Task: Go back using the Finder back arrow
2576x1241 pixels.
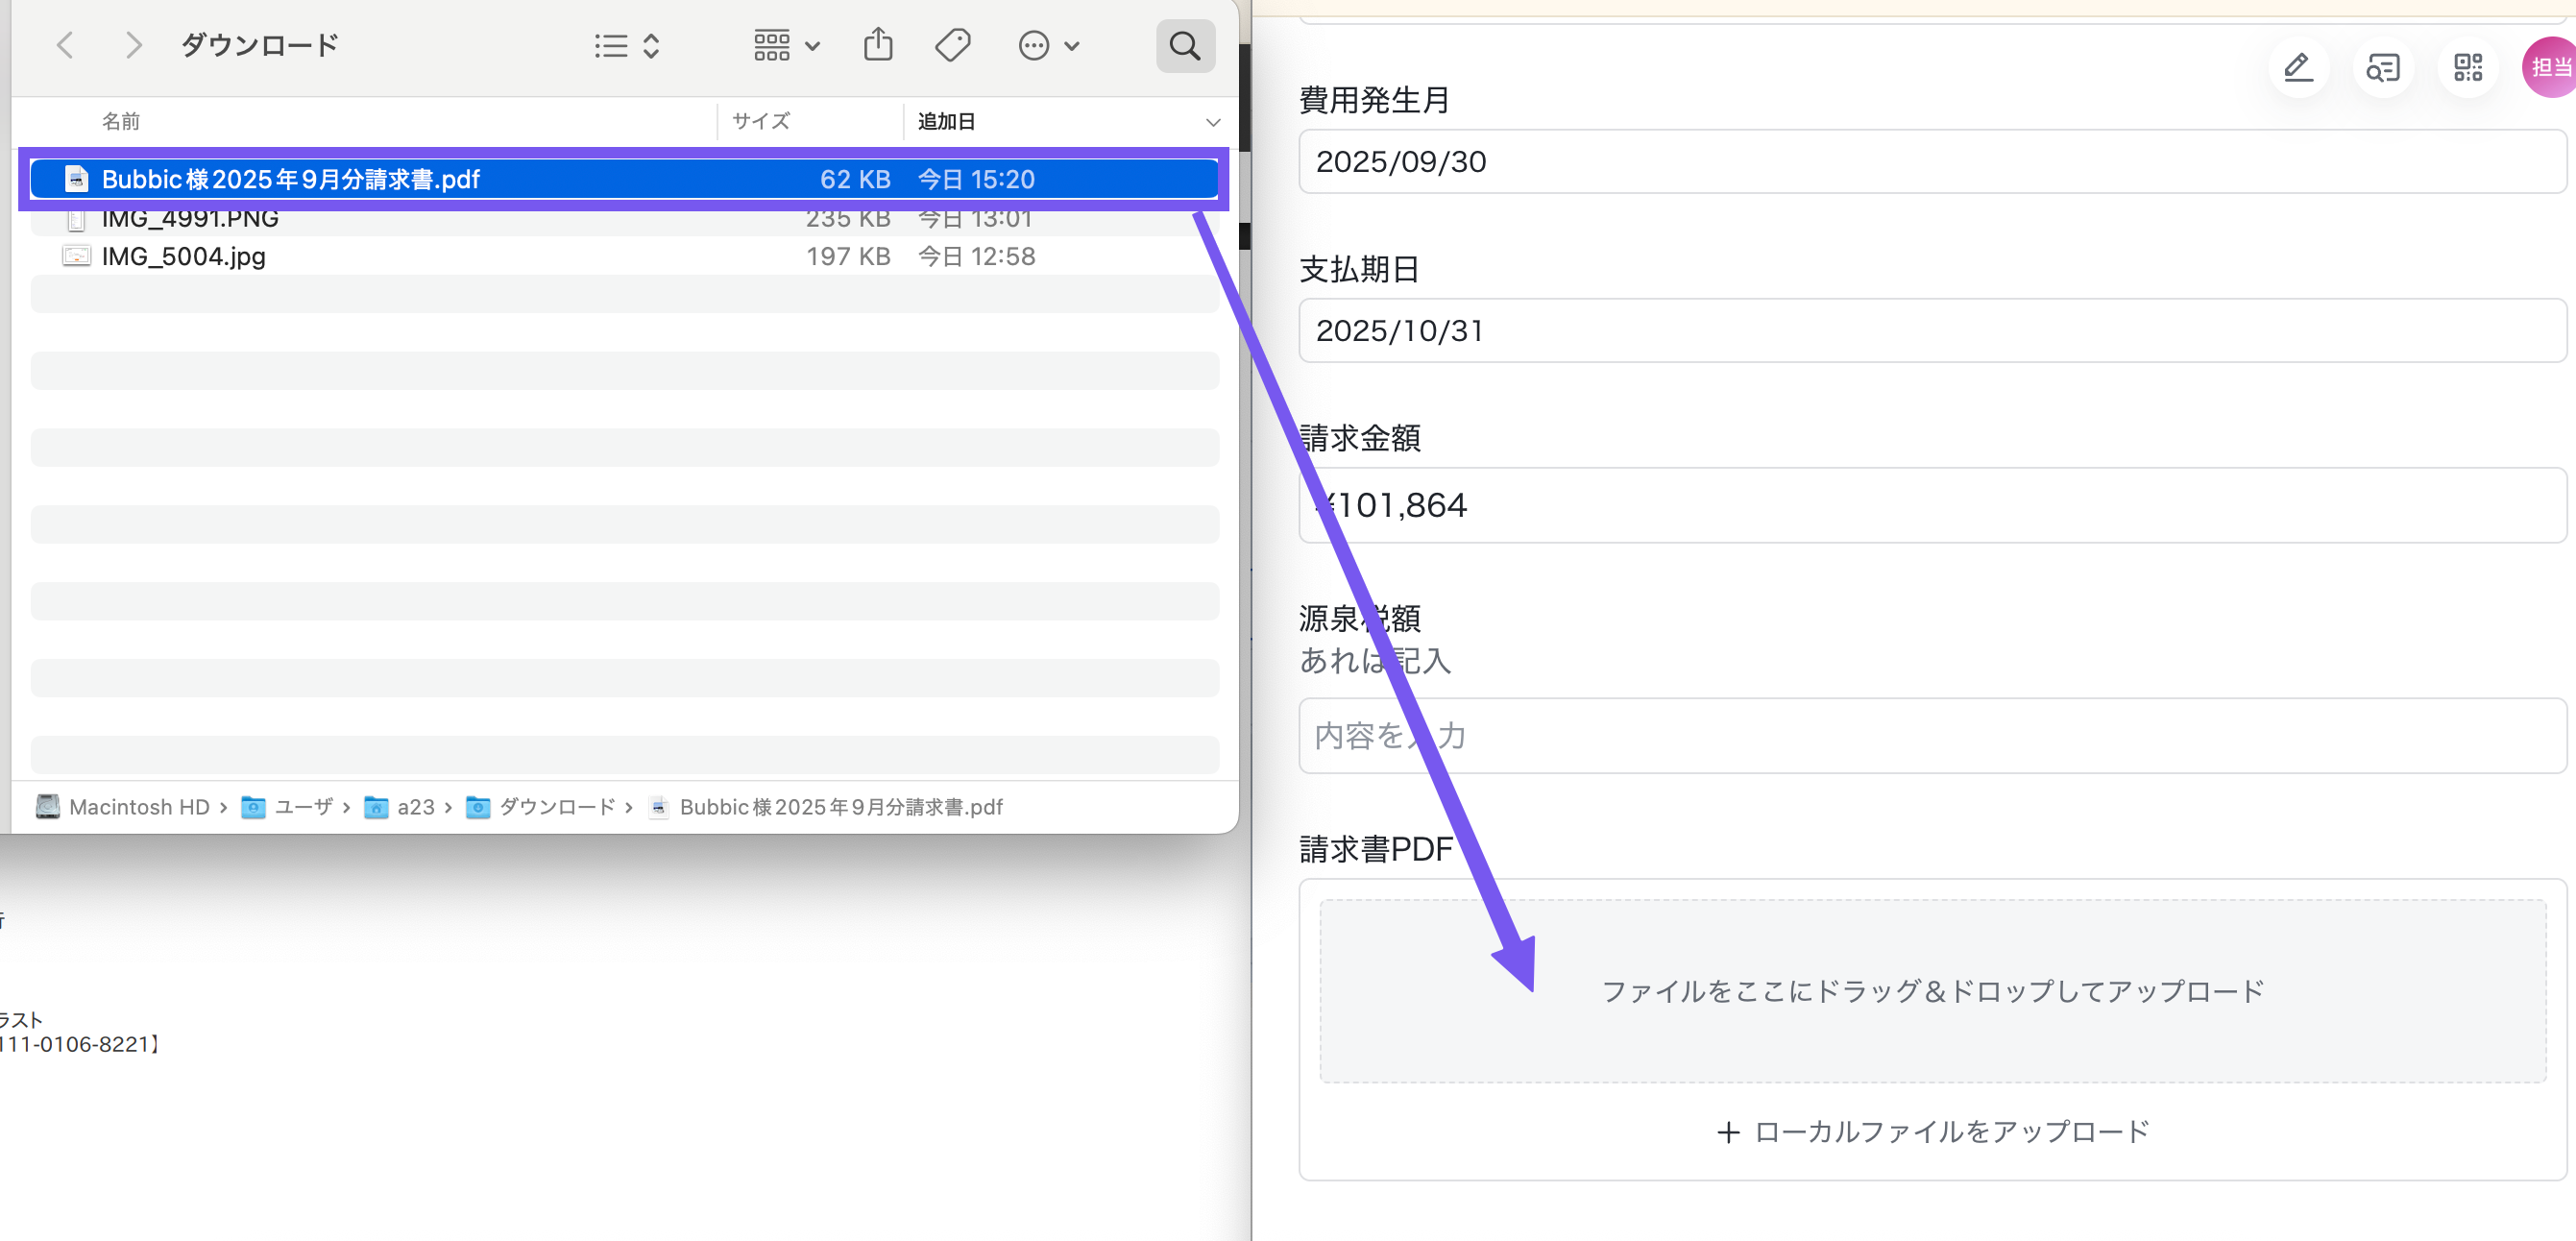Action: click(x=65, y=44)
